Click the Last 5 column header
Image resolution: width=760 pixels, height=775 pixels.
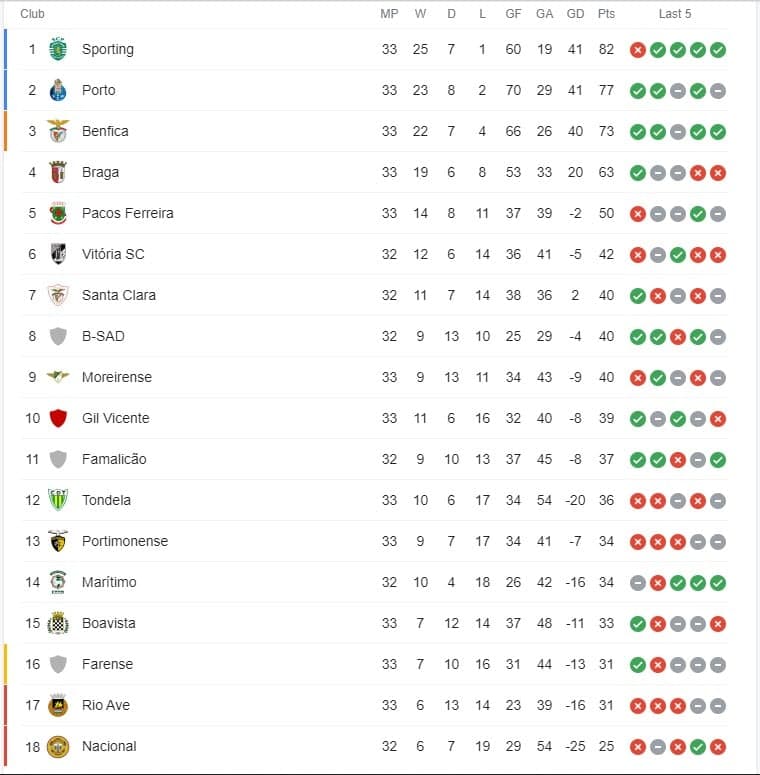pyautogui.click(x=675, y=14)
